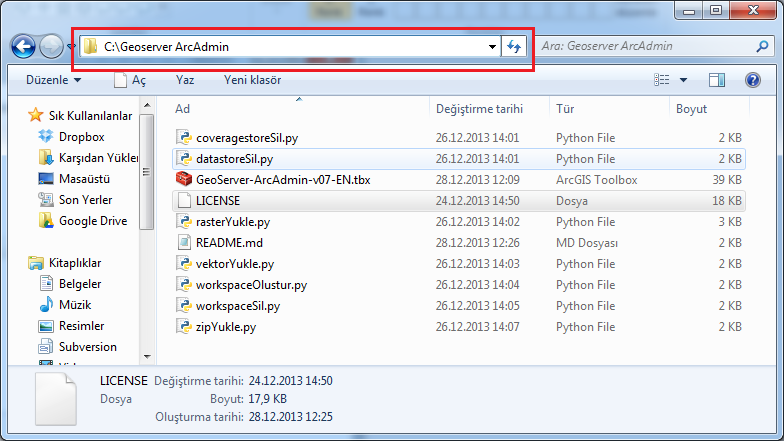Click the Refresh button beside address bar
This screenshot has height=441, width=784.
tap(514, 46)
